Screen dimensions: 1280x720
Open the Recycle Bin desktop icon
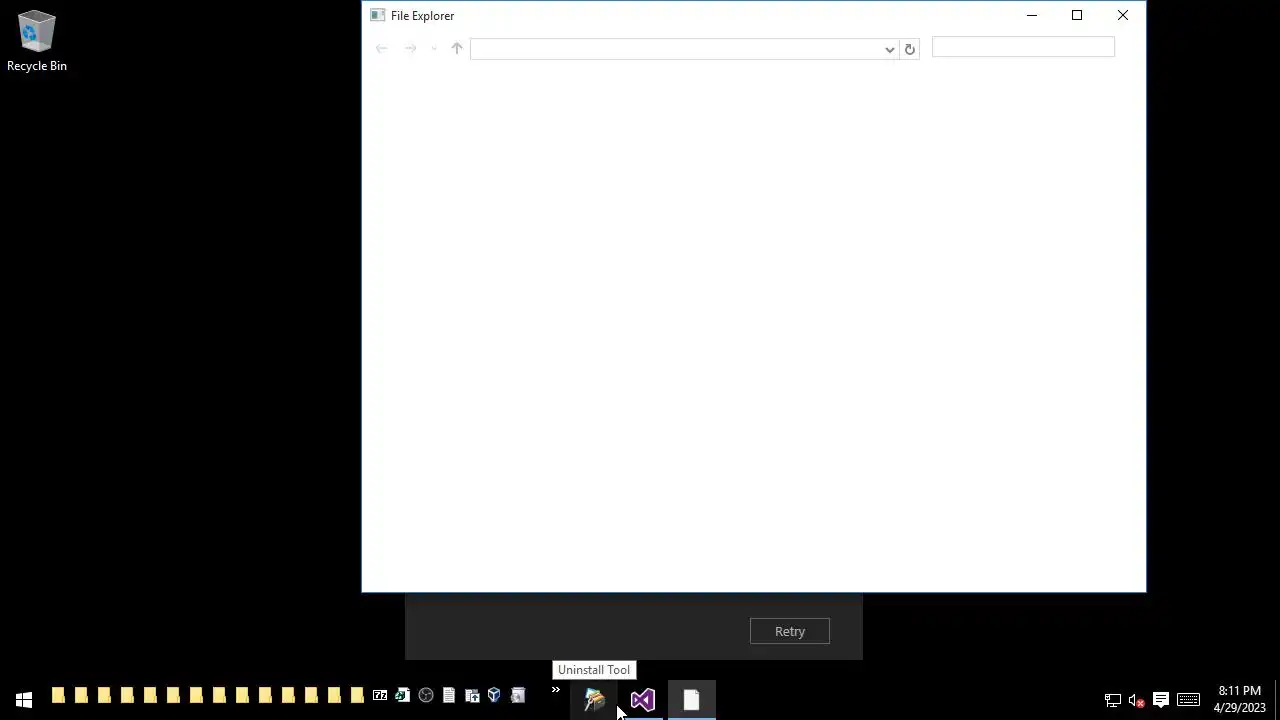[36, 41]
